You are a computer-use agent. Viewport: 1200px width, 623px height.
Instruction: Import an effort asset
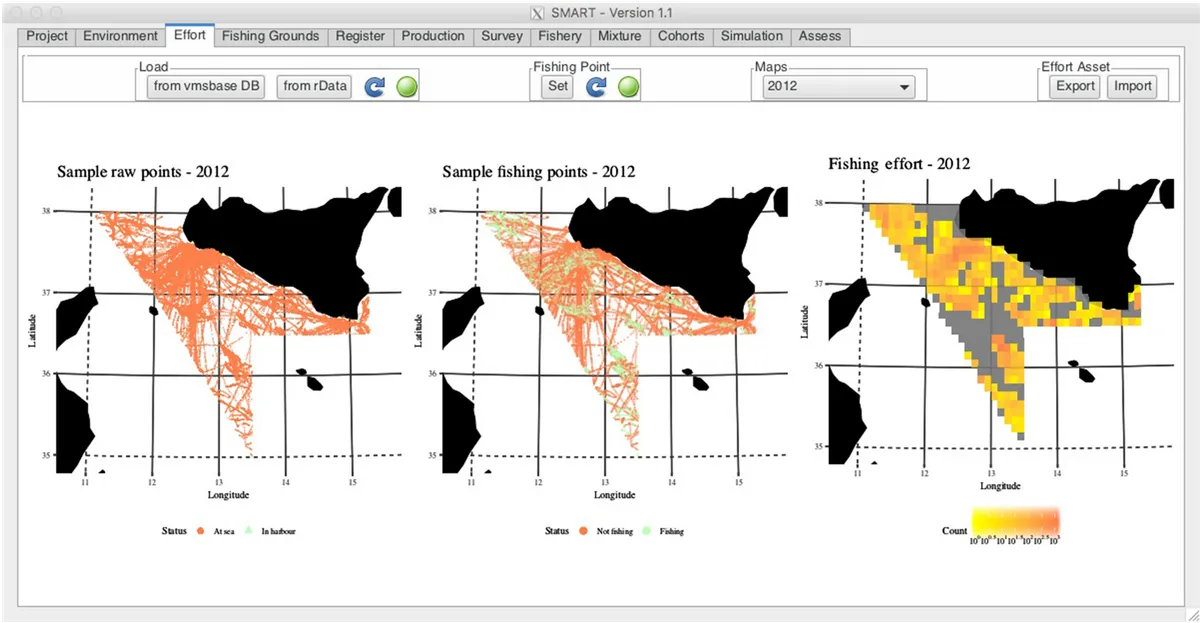pyautogui.click(x=1132, y=87)
